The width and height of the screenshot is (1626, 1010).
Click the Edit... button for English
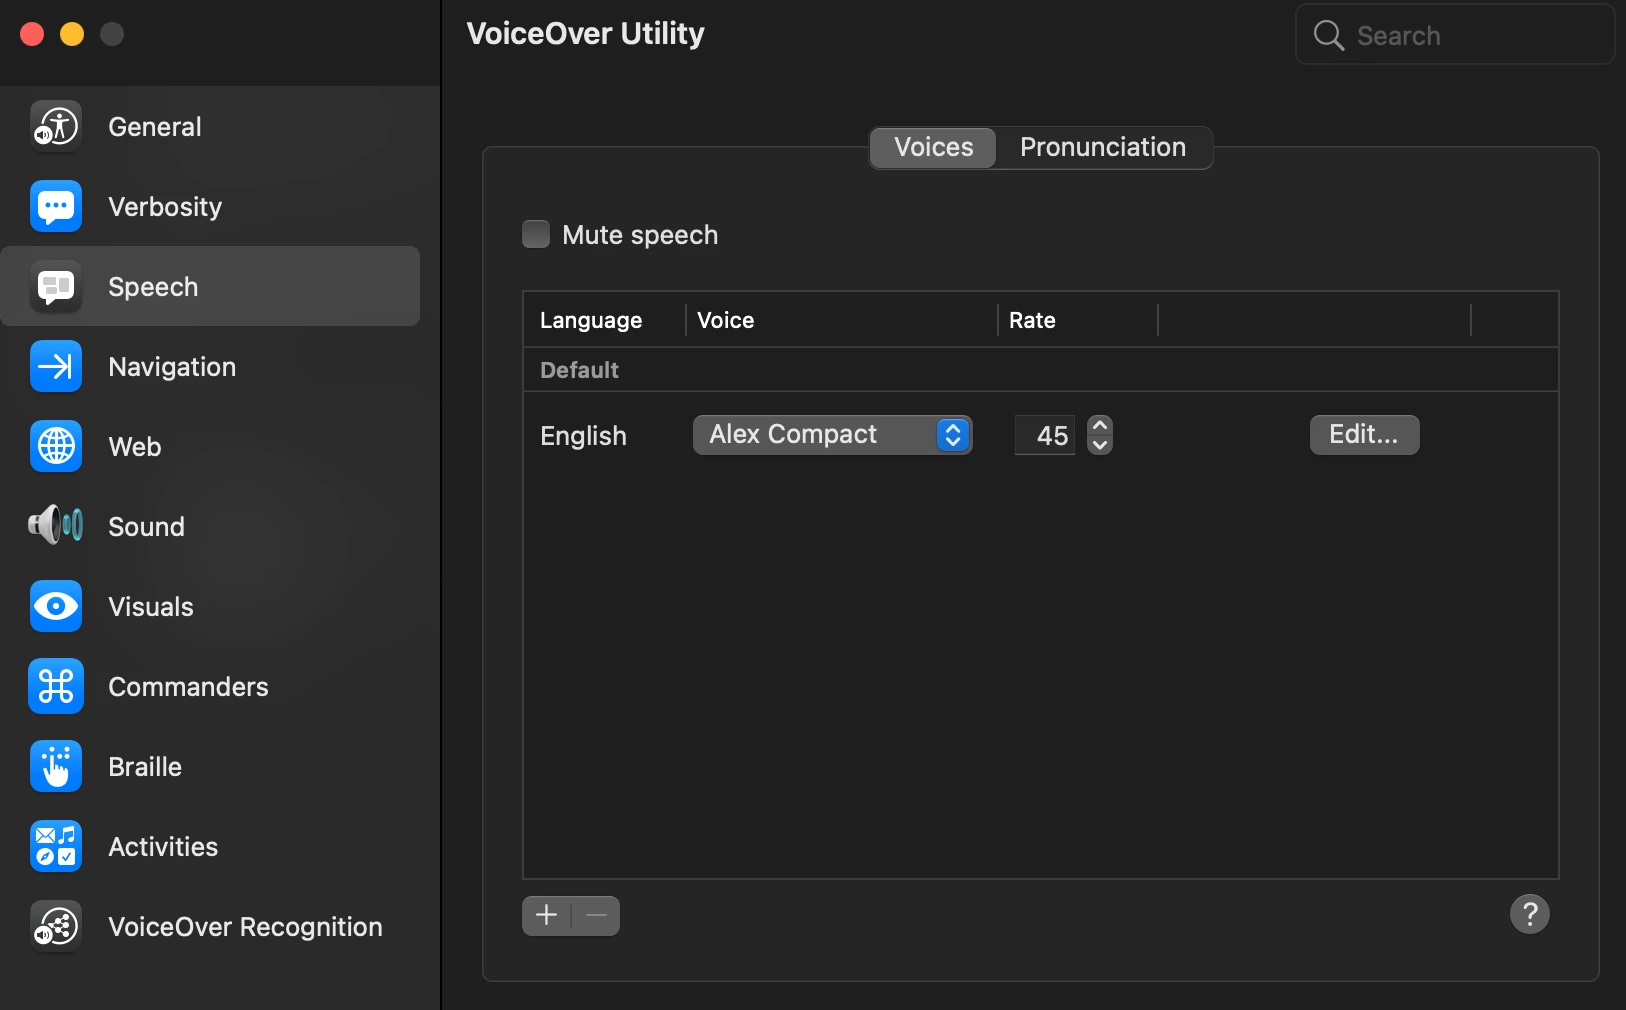1364,435
